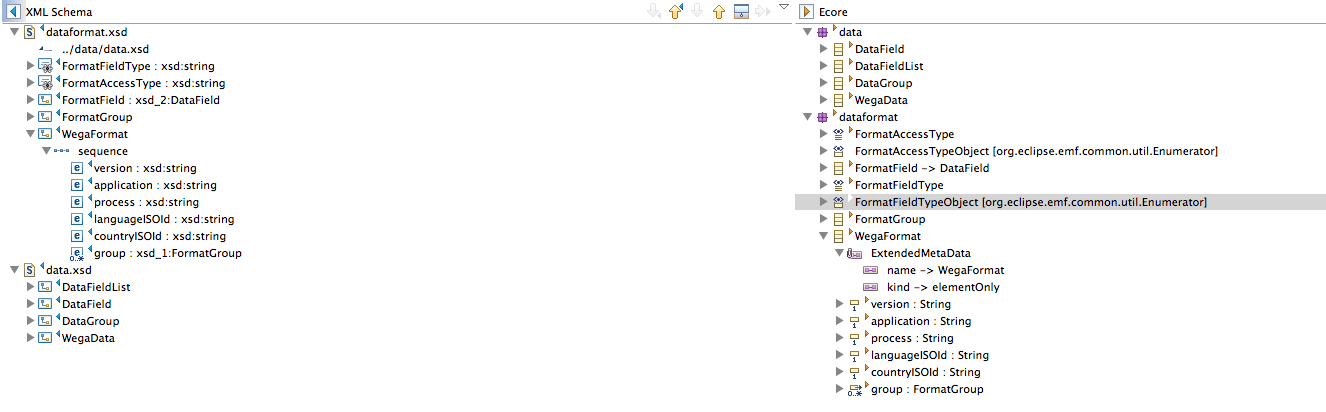Expand FormatGroup in XML Schema tree
The width and height of the screenshot is (1326, 412).
pyautogui.click(x=30, y=117)
